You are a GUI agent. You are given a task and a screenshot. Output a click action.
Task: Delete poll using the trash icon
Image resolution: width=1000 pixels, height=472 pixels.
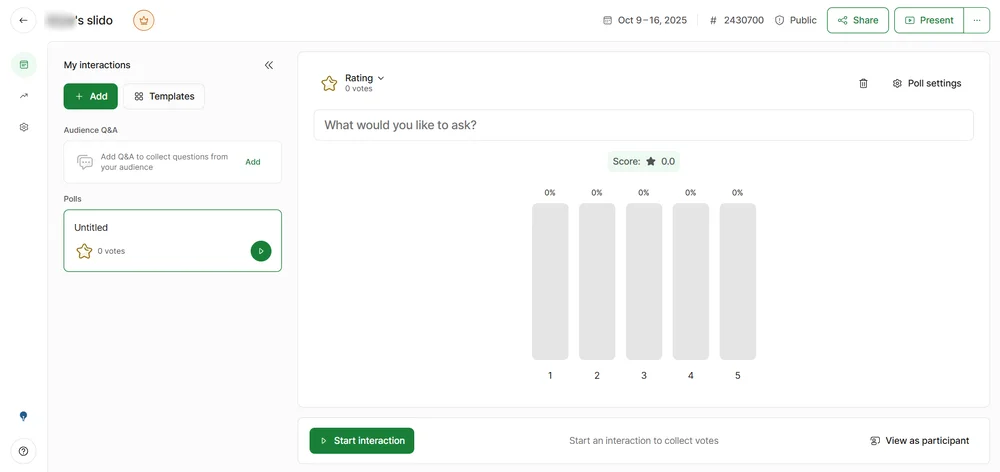tap(863, 84)
